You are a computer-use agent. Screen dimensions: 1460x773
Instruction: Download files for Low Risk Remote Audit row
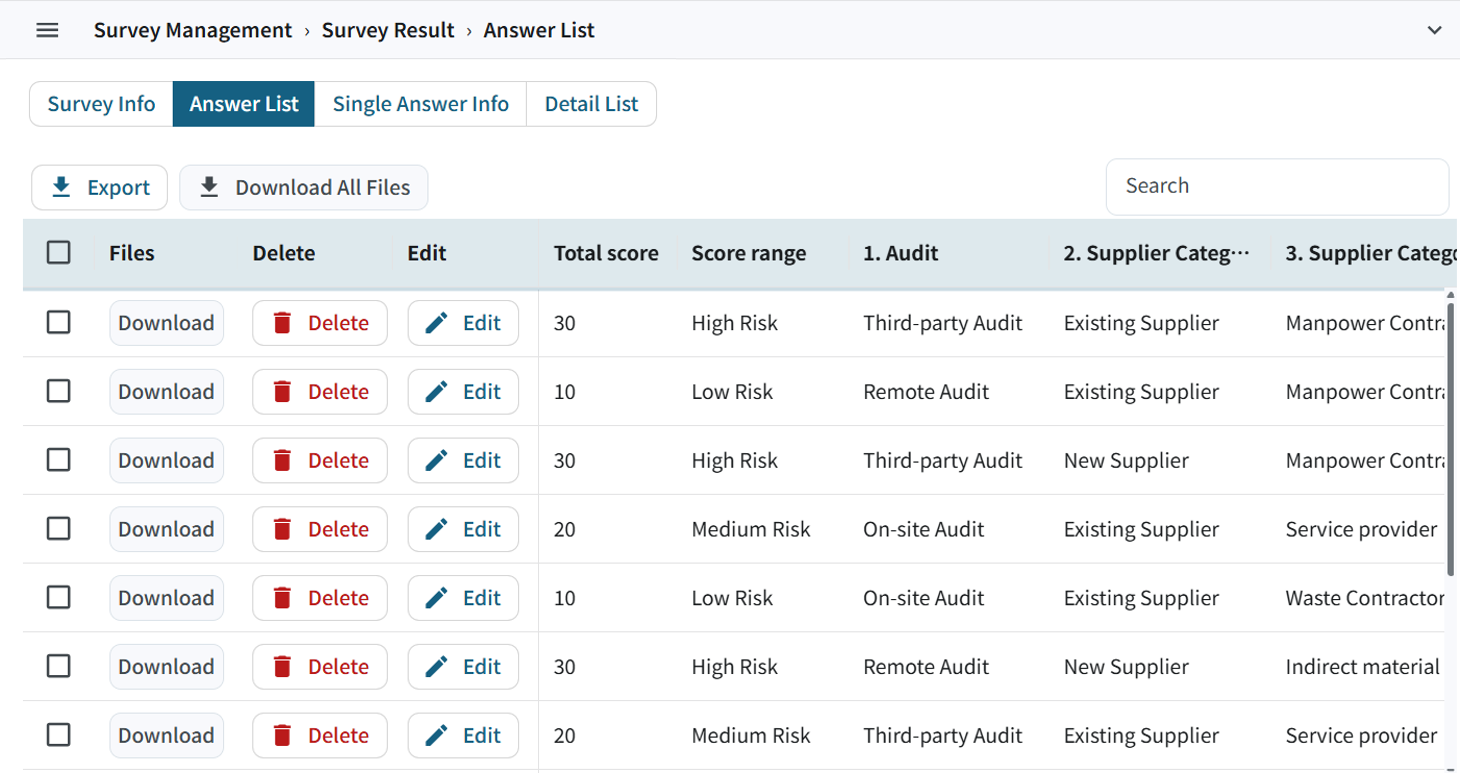(x=166, y=392)
